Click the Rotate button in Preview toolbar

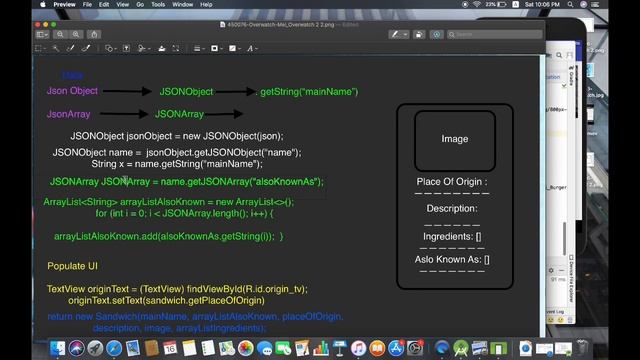click(419, 35)
